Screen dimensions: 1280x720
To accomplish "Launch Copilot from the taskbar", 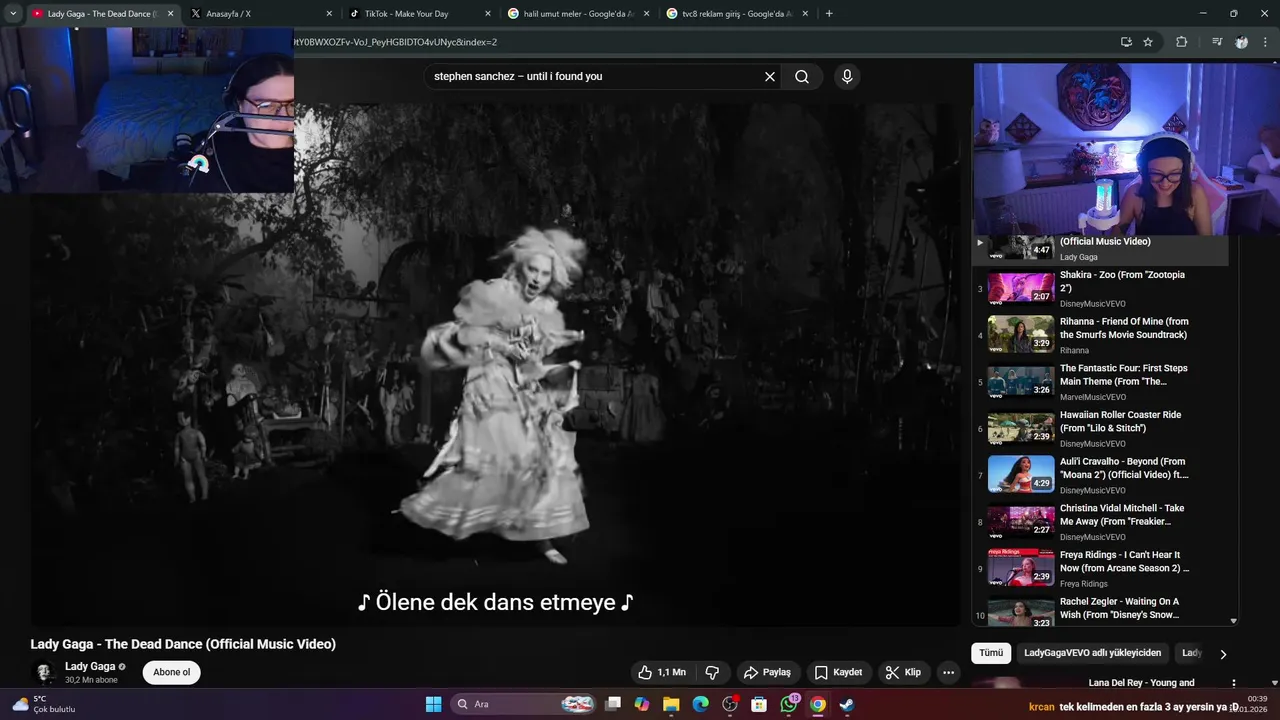I will click(x=642, y=704).
